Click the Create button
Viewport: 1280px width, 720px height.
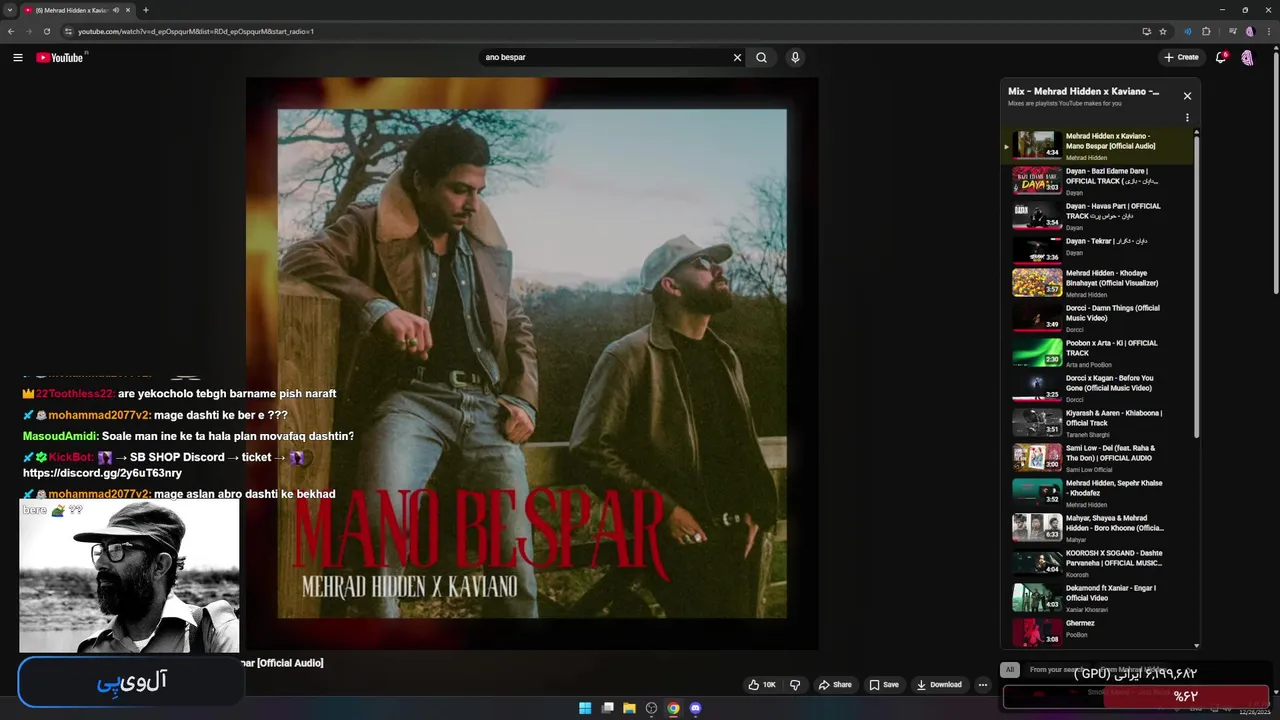(1181, 57)
